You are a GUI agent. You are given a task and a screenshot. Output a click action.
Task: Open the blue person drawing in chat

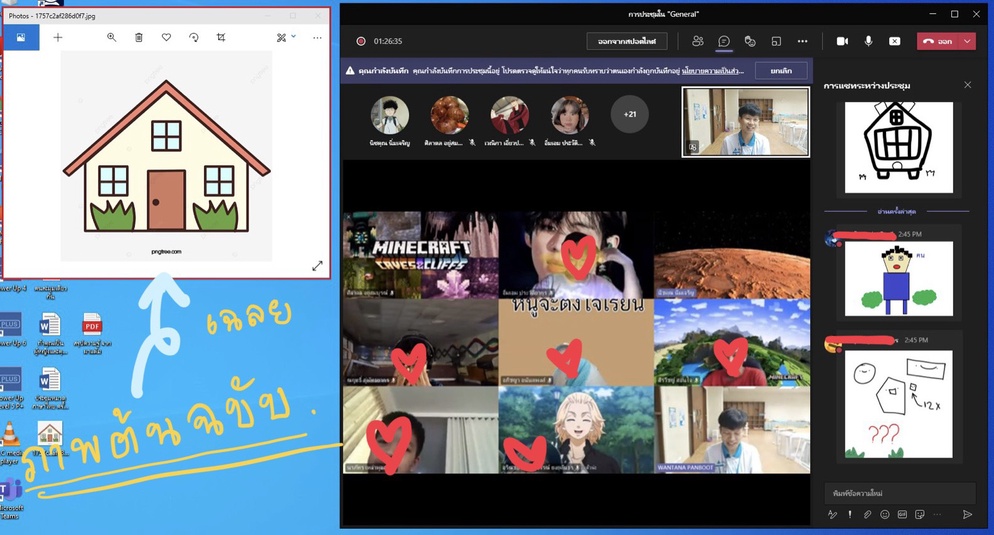(x=898, y=278)
